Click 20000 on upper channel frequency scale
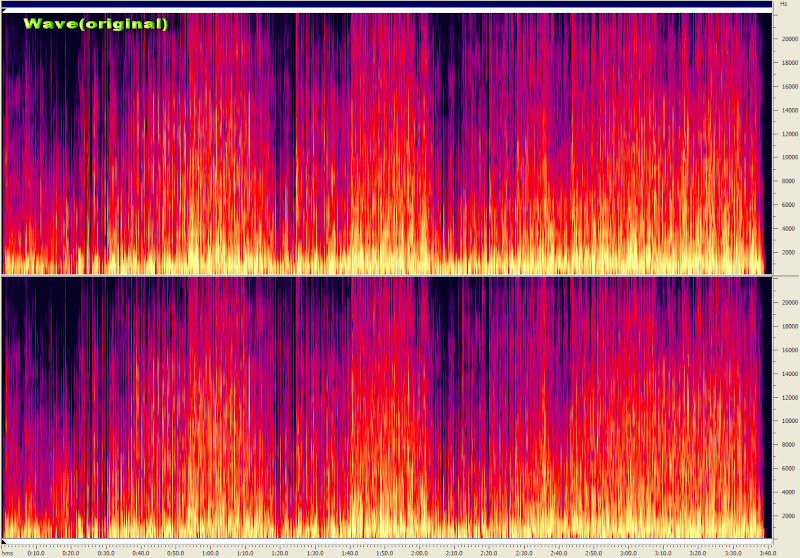The width and height of the screenshot is (800, 558). click(x=789, y=39)
